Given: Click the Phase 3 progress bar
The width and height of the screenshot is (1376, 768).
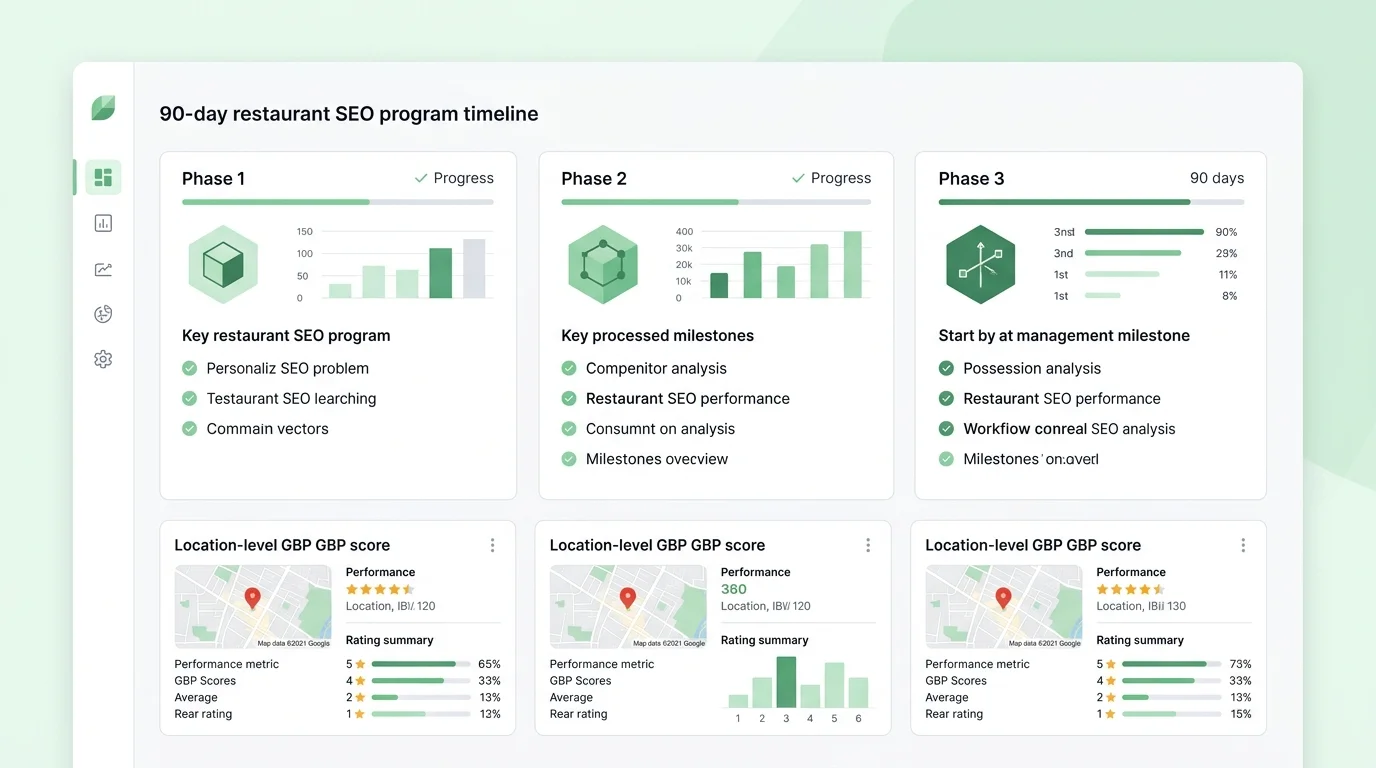Looking at the screenshot, I should pos(1092,202).
